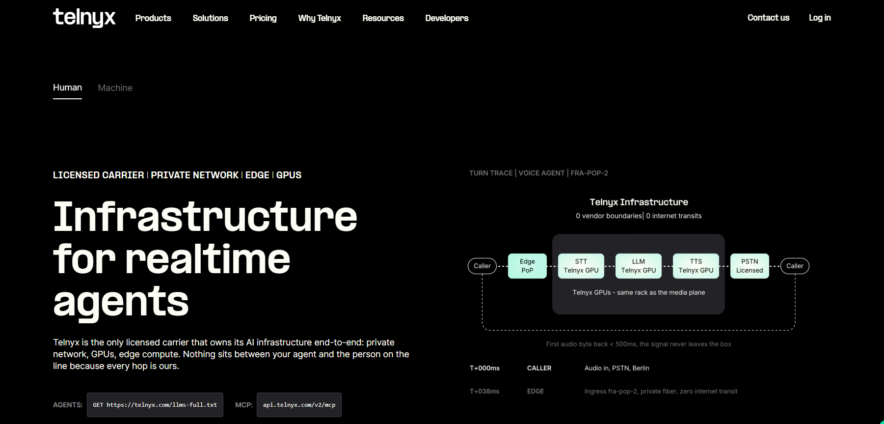Select the Human tab
The height and width of the screenshot is (424, 884).
(67, 87)
